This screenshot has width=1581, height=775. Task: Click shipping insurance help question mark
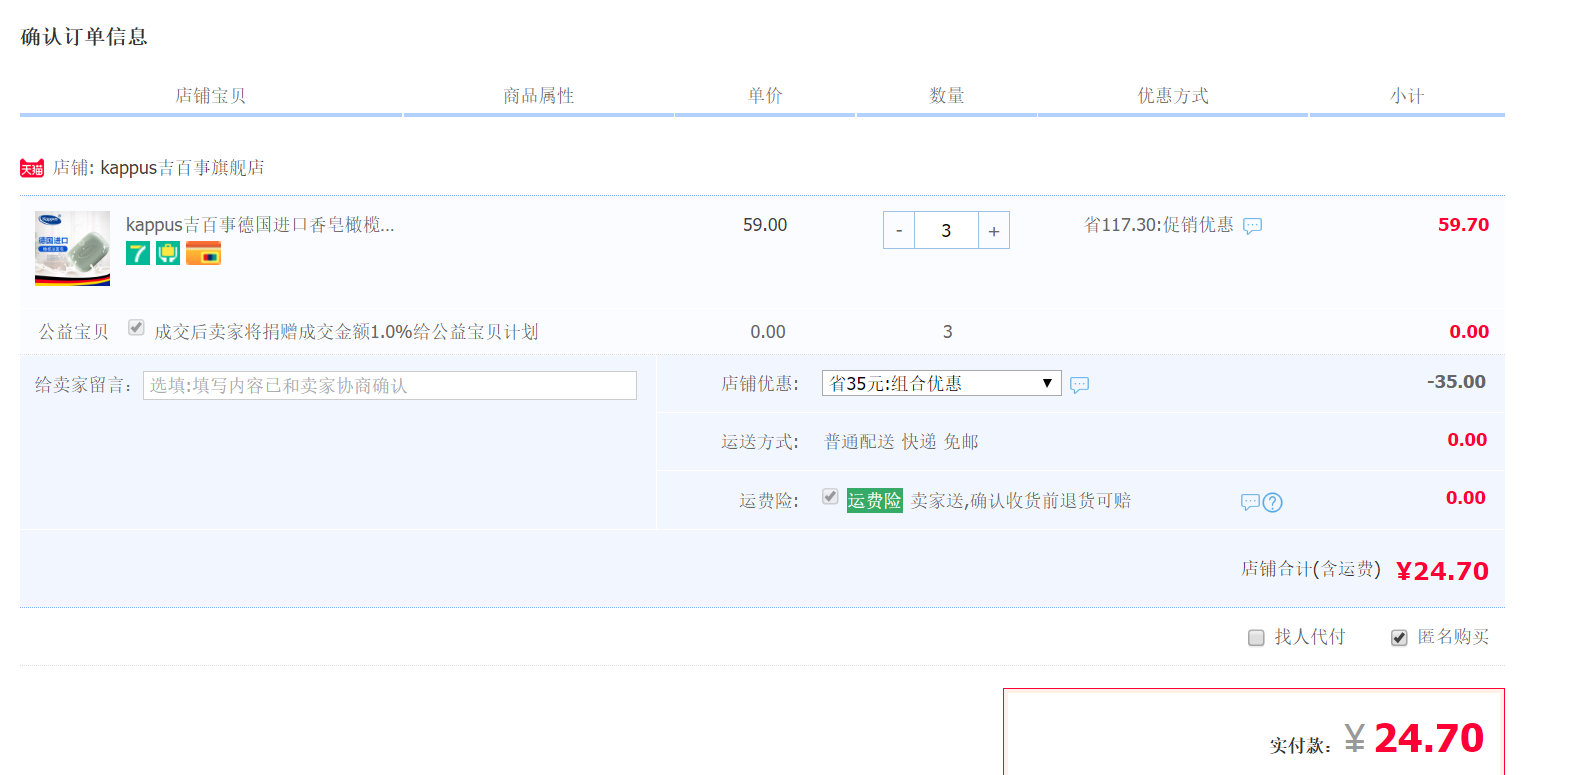[x=1272, y=502]
